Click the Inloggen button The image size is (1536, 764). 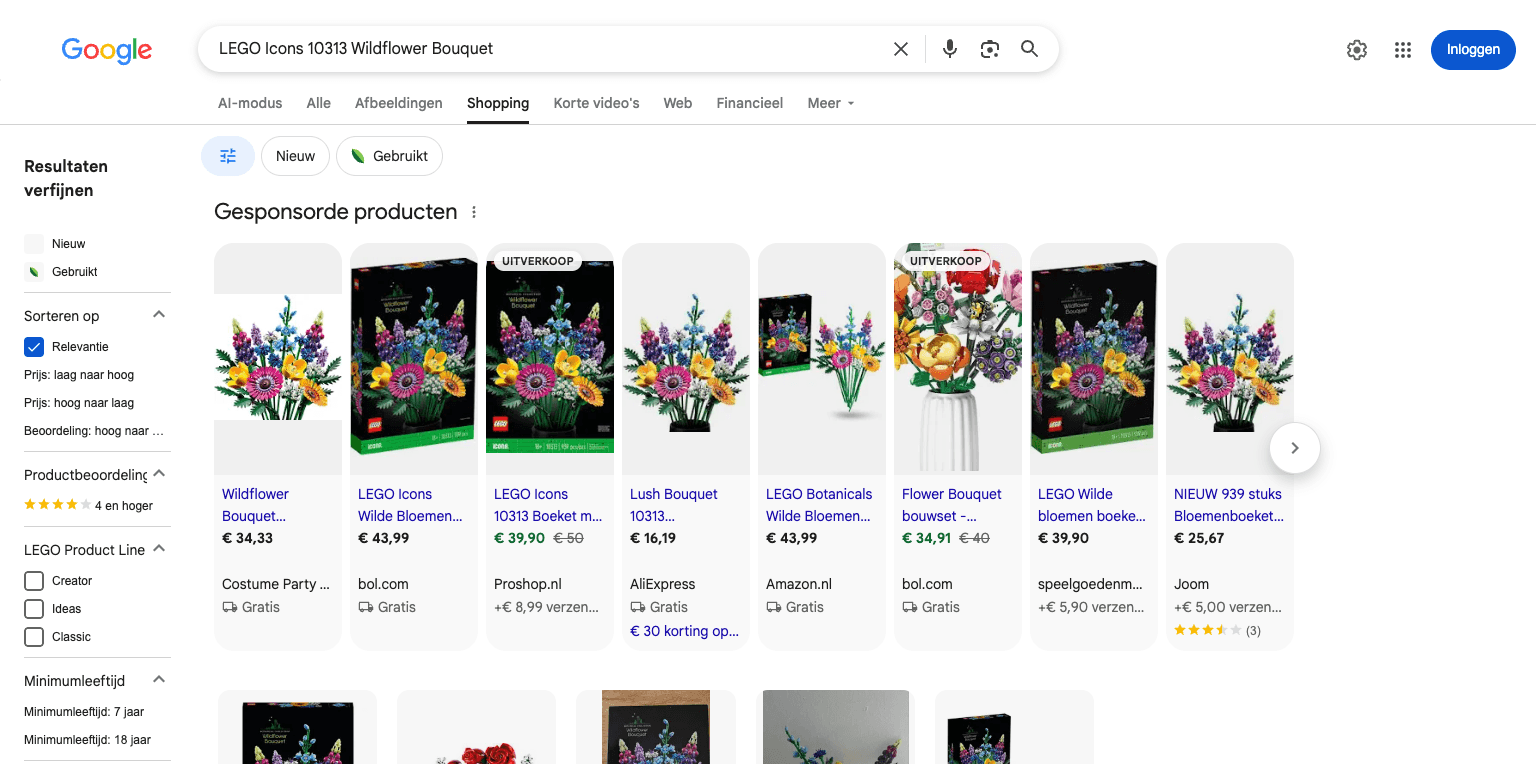tap(1473, 50)
